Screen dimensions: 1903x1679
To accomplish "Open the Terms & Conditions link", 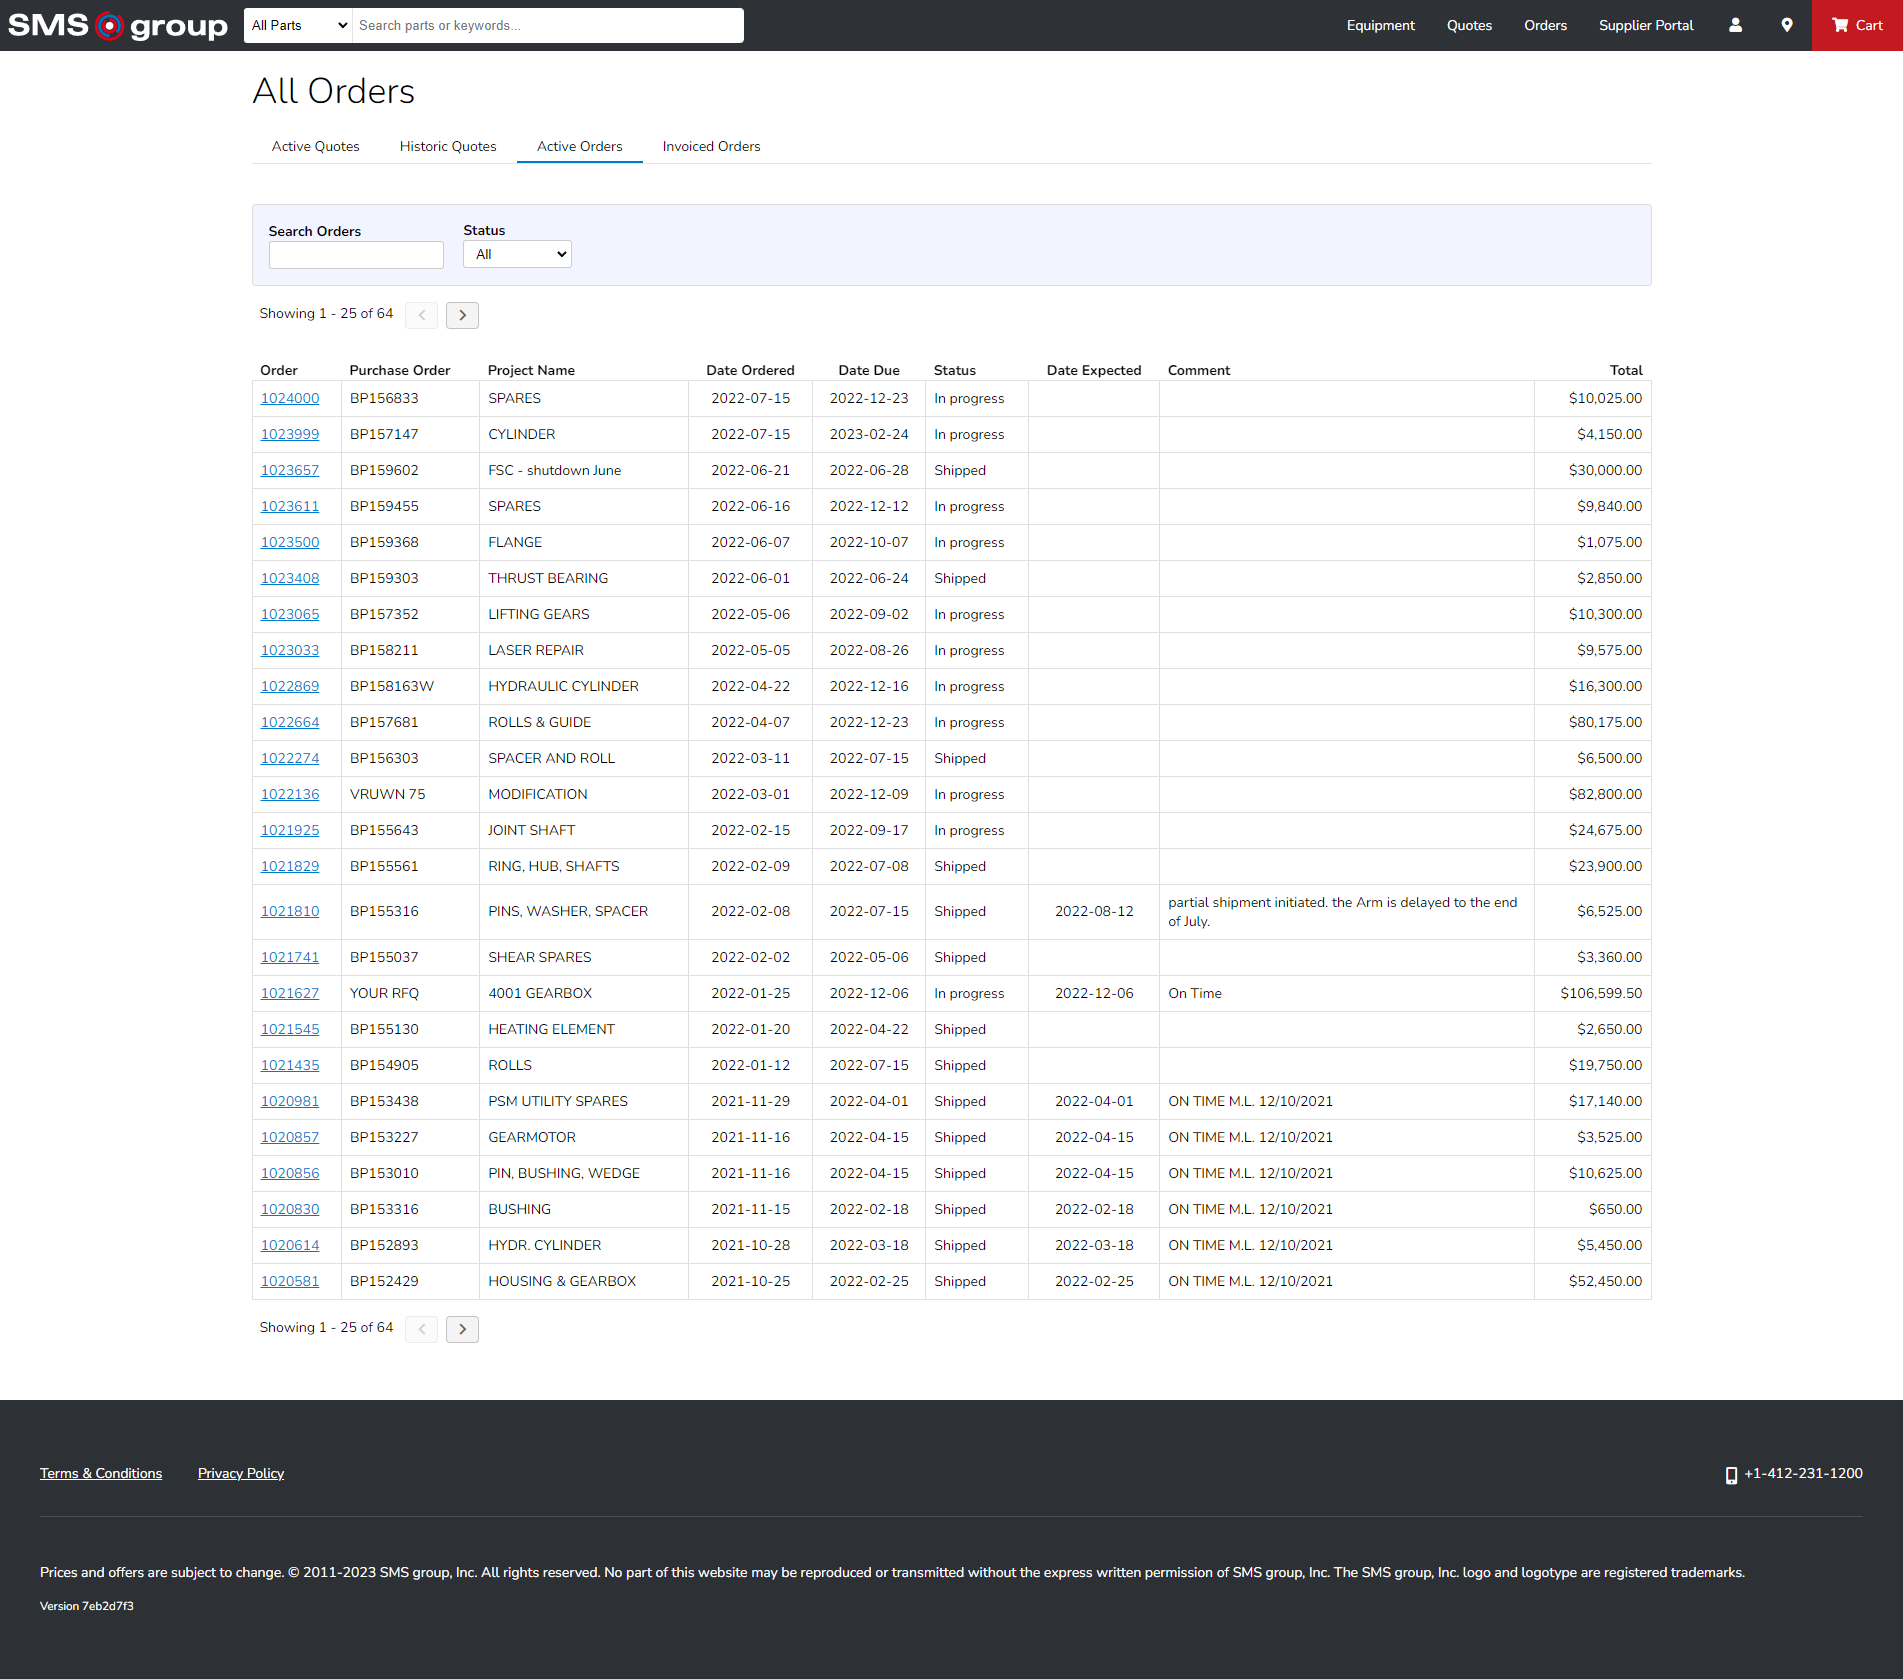I will (101, 1473).
